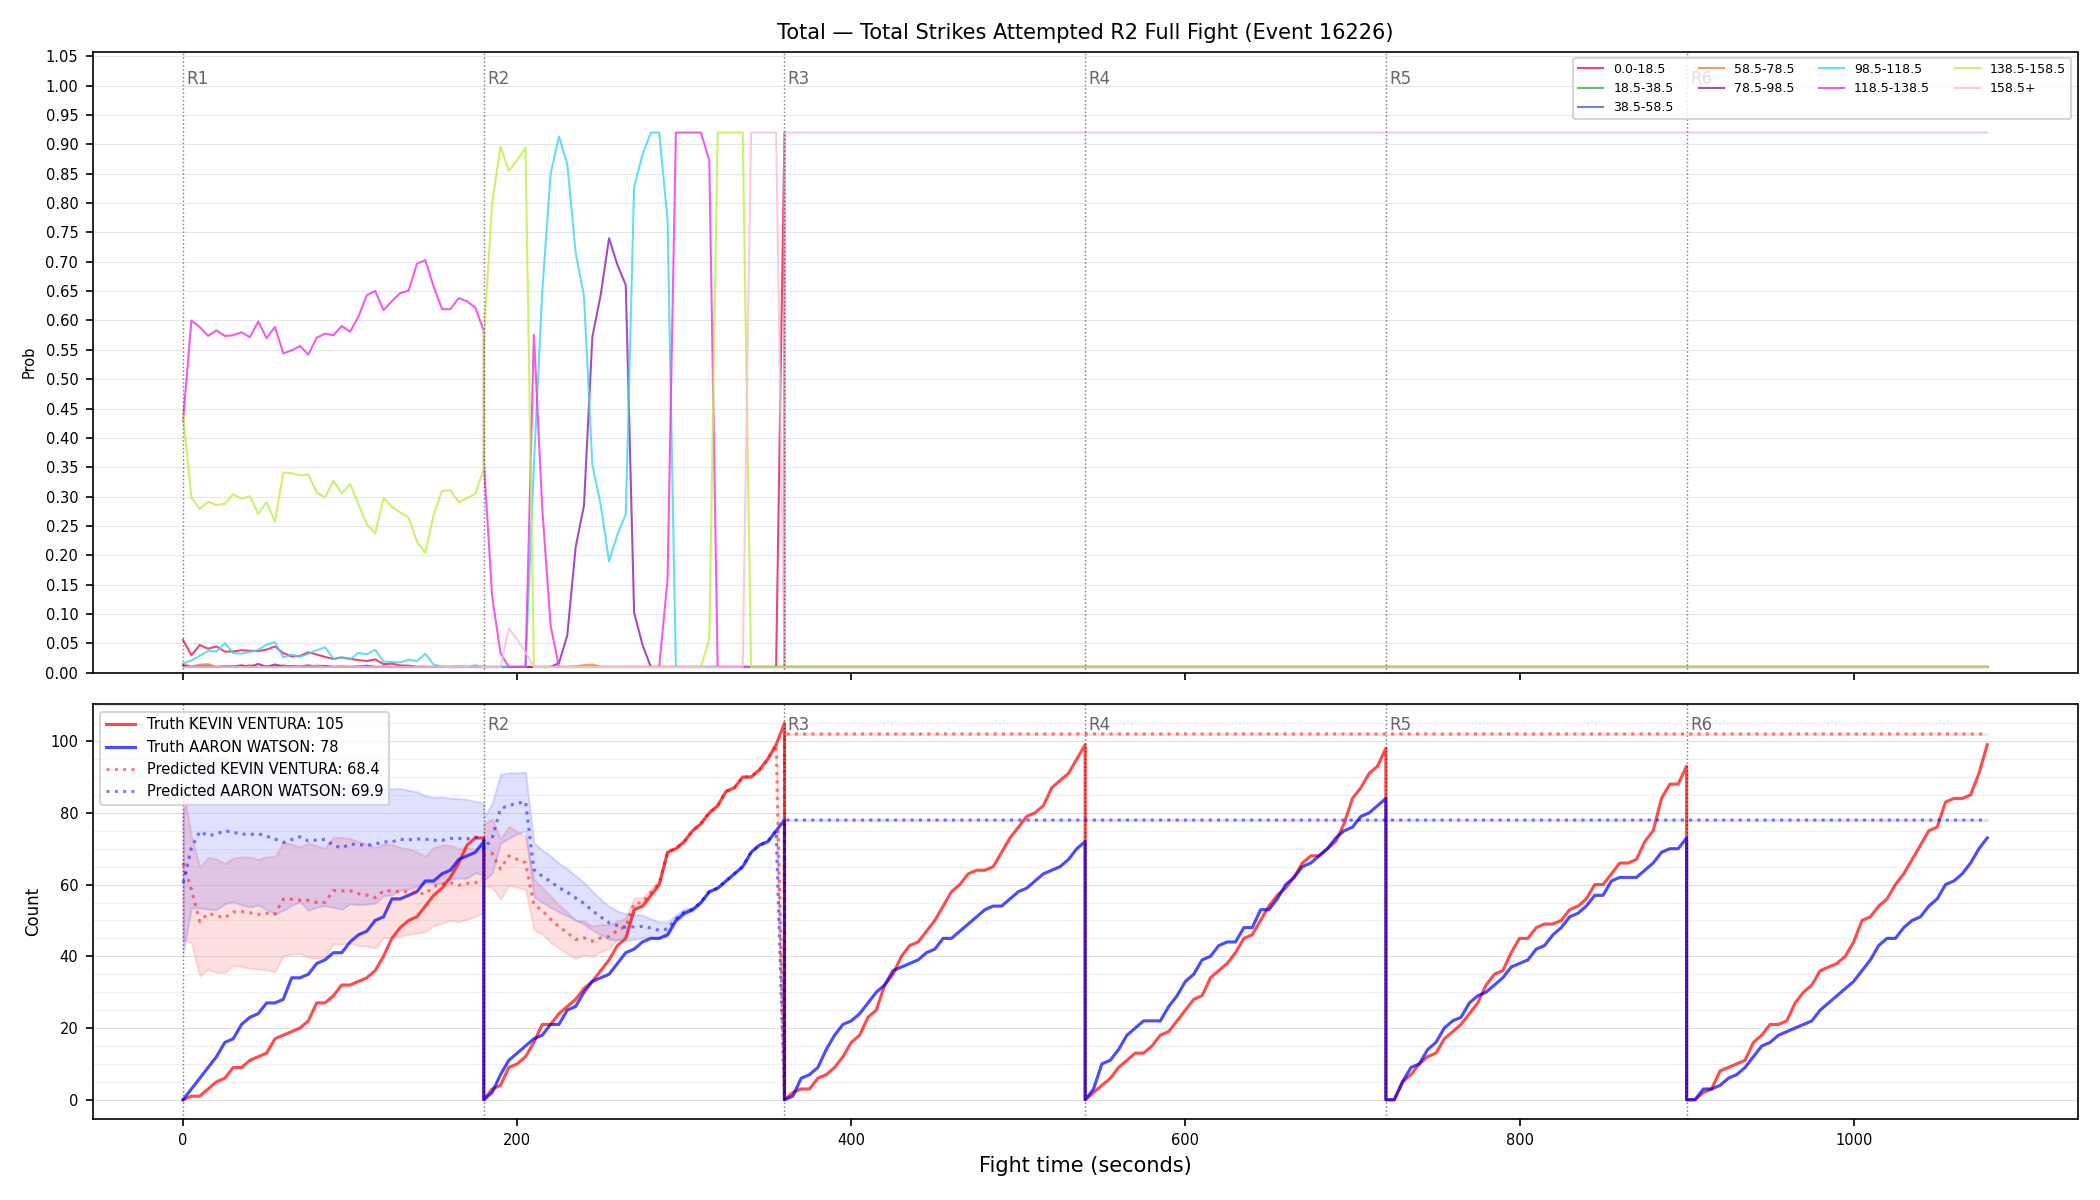Click the 118.5-138.5 legend entry
The width and height of the screenshot is (2100, 1200).
click(1873, 88)
